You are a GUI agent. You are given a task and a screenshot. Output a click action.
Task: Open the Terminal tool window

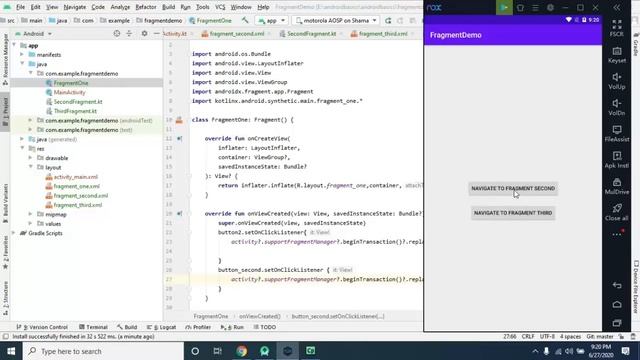[x=93, y=327]
